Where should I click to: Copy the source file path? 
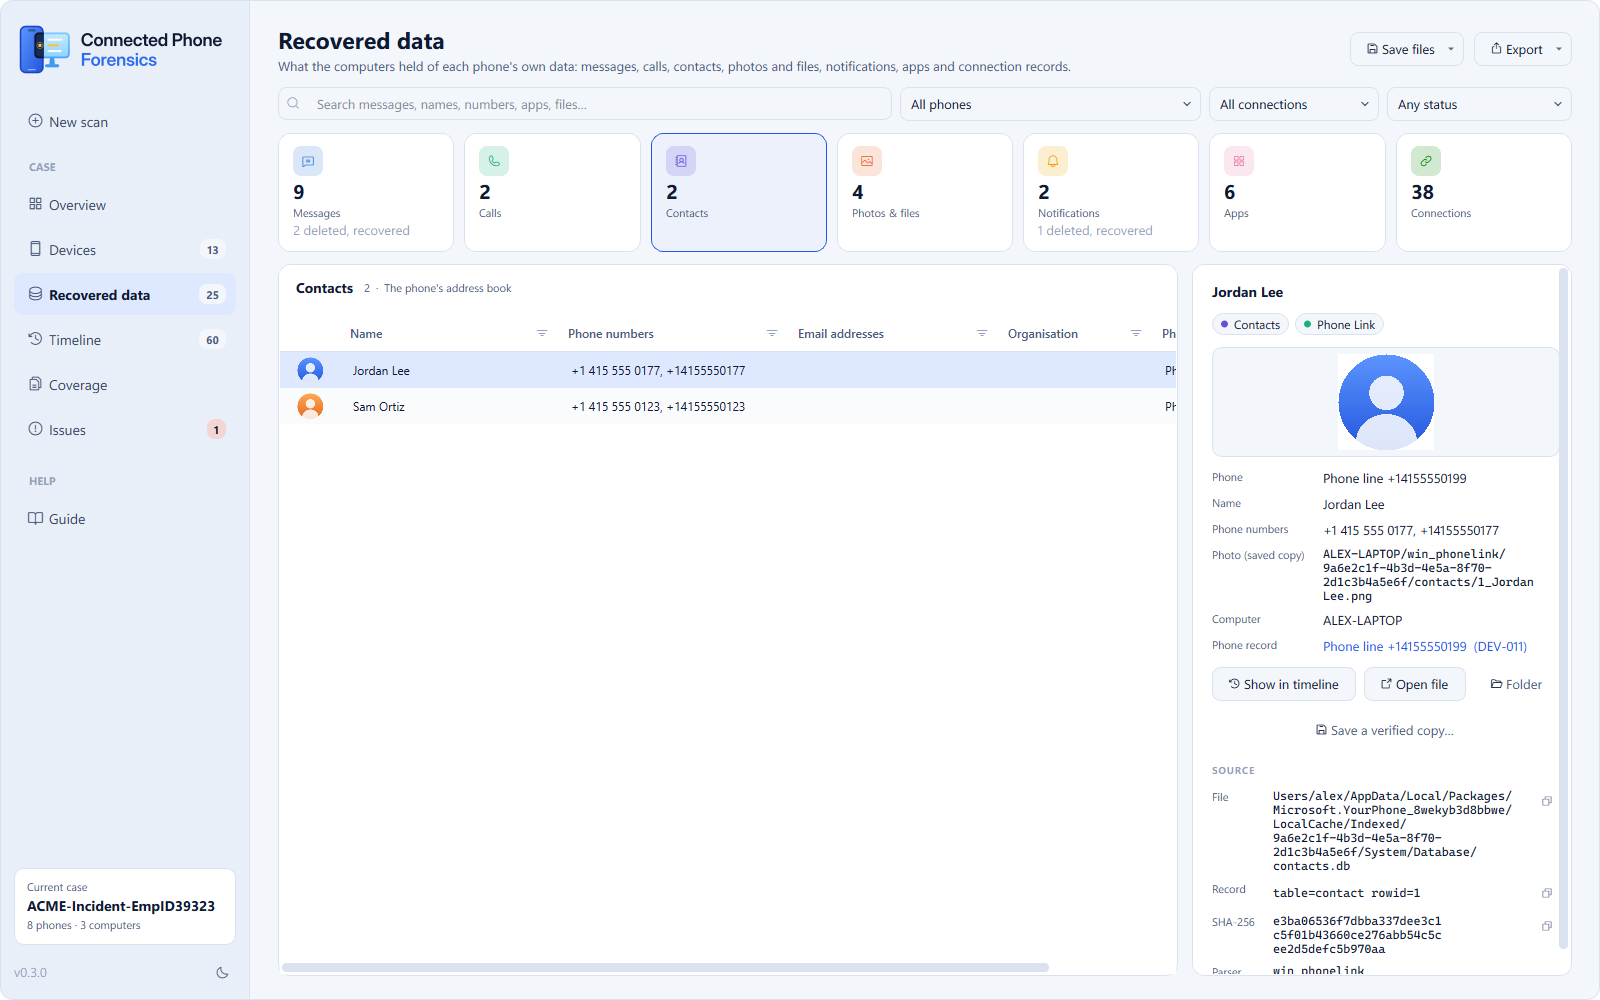click(x=1546, y=801)
